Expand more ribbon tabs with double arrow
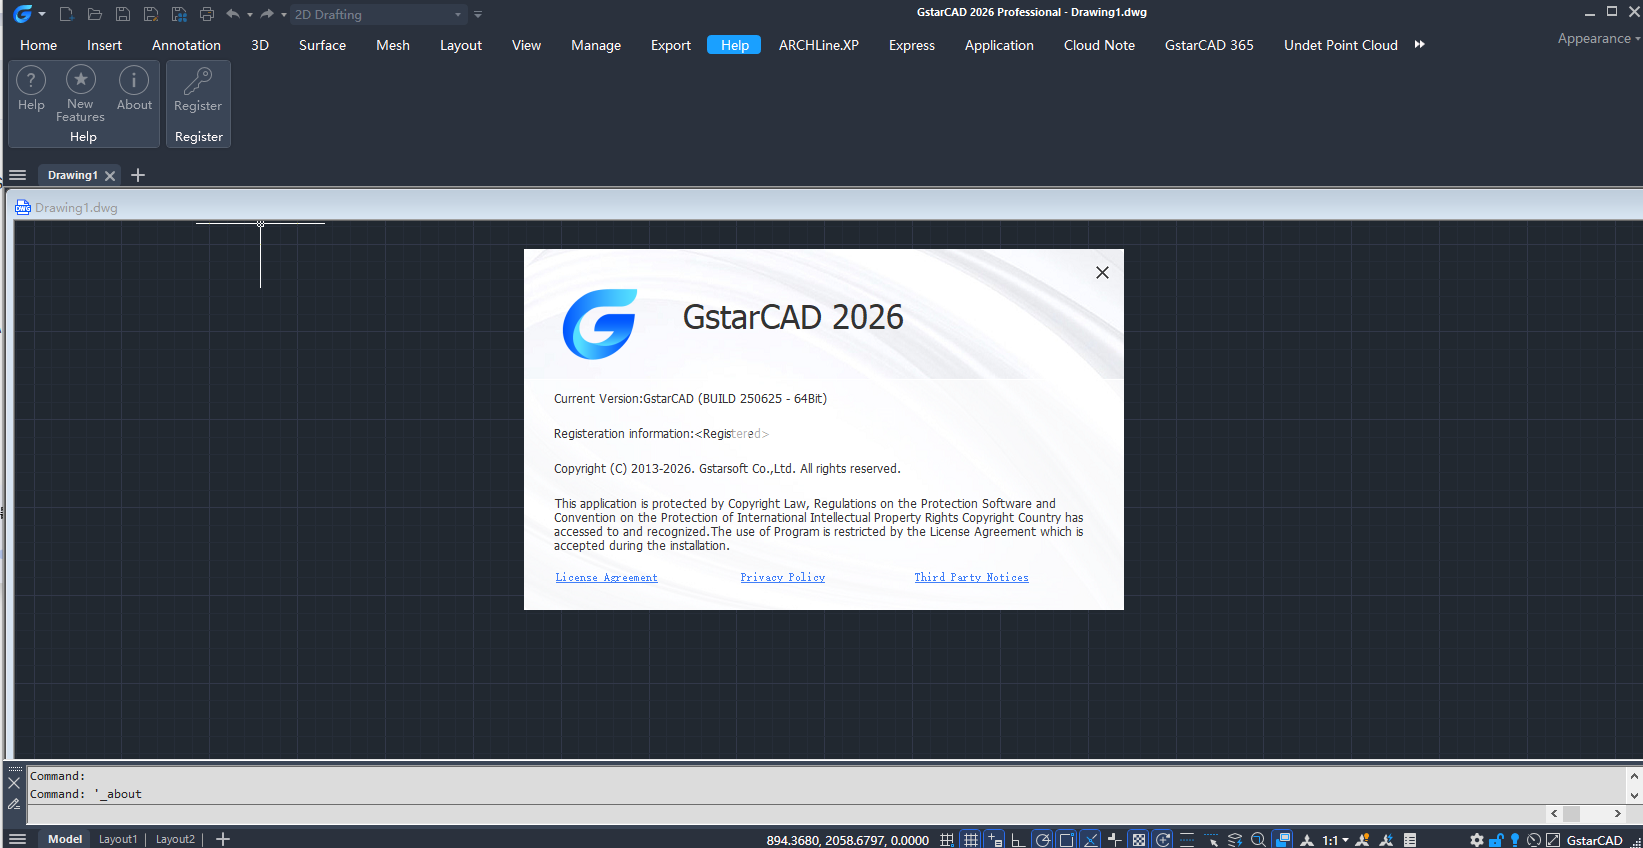The height and width of the screenshot is (848, 1643). (x=1419, y=44)
